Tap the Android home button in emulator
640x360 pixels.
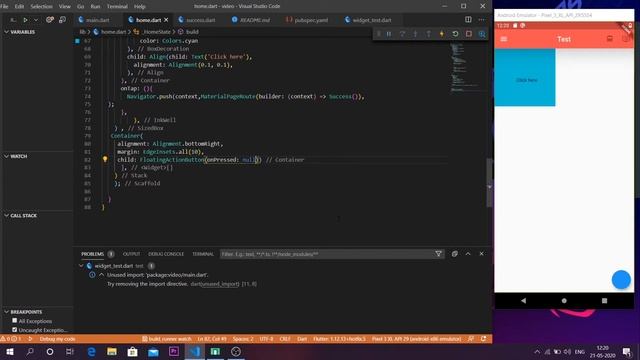(x=564, y=301)
